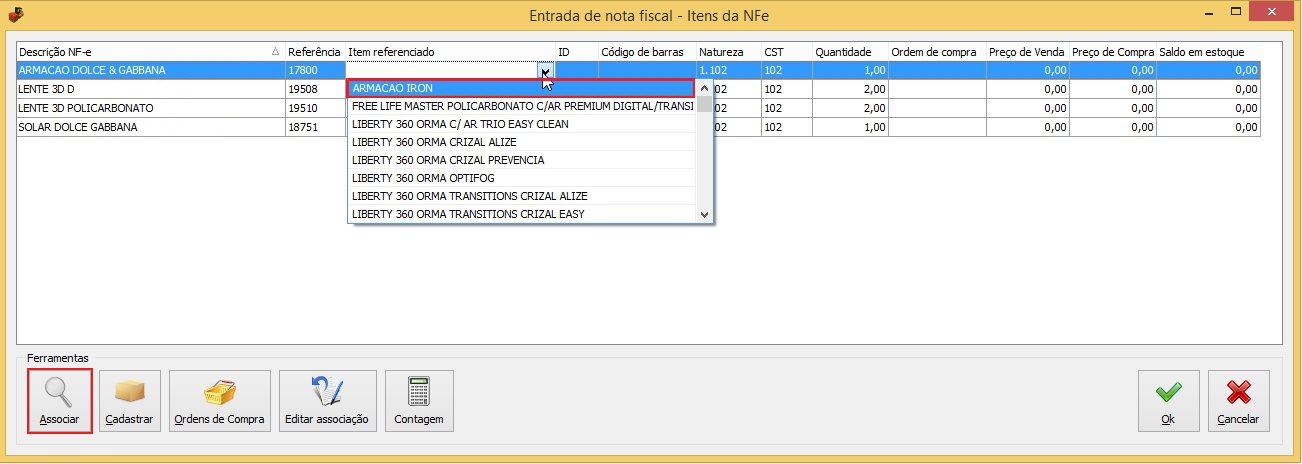Click the Saldo em estoque column header
This screenshot has width=1302, height=464.
pos(1208,52)
